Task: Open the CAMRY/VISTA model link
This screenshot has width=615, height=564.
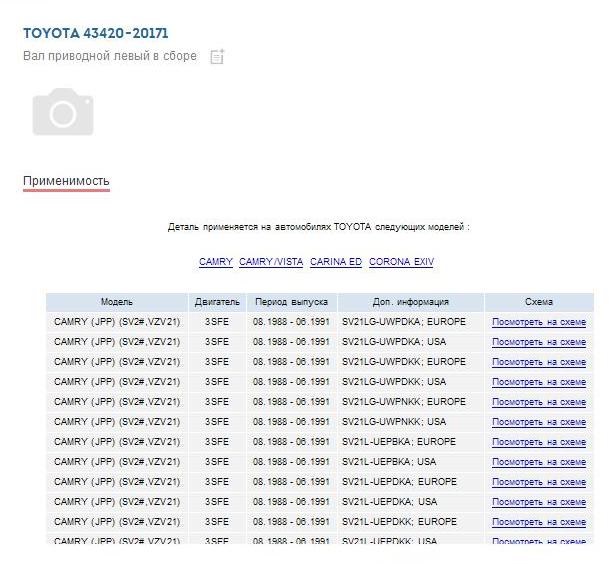Action: point(271,262)
